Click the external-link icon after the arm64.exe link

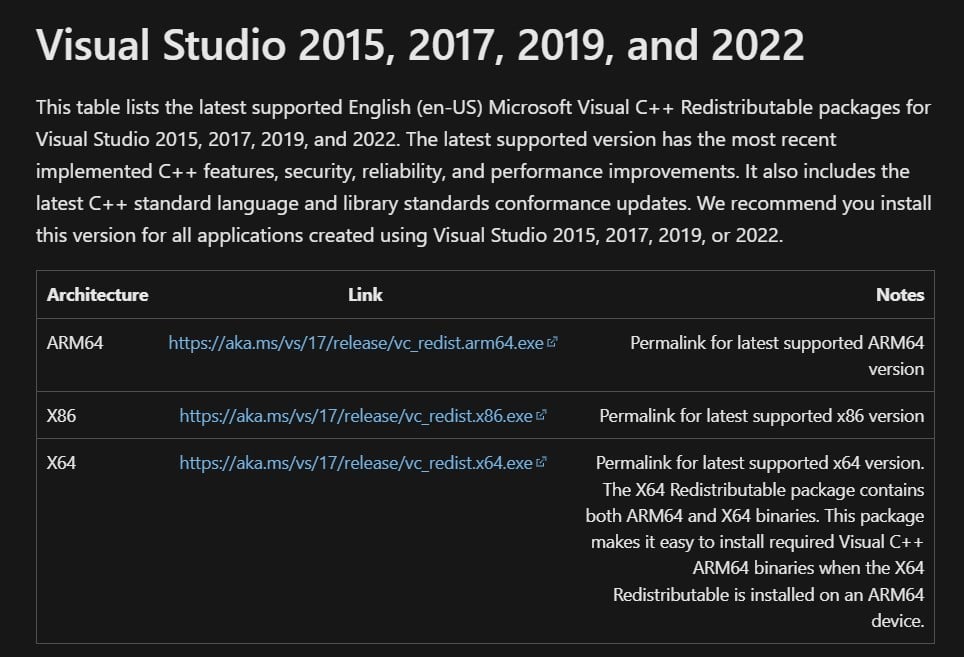pos(552,342)
